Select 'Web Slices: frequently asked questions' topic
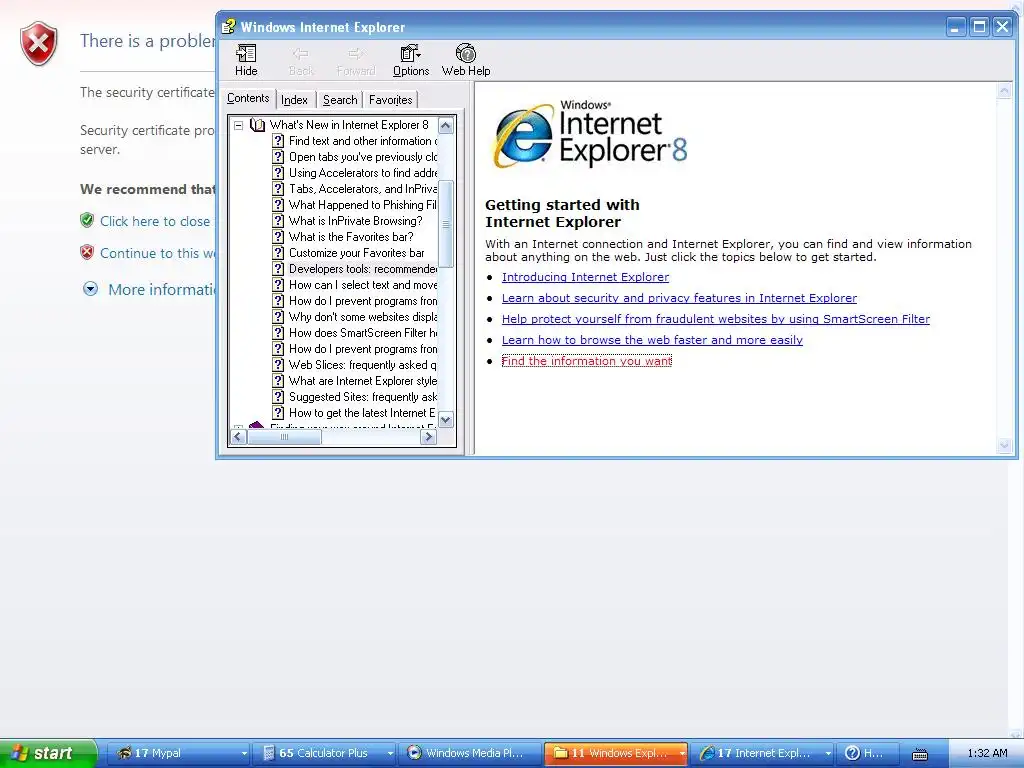The height and width of the screenshot is (768, 1024). (x=363, y=364)
